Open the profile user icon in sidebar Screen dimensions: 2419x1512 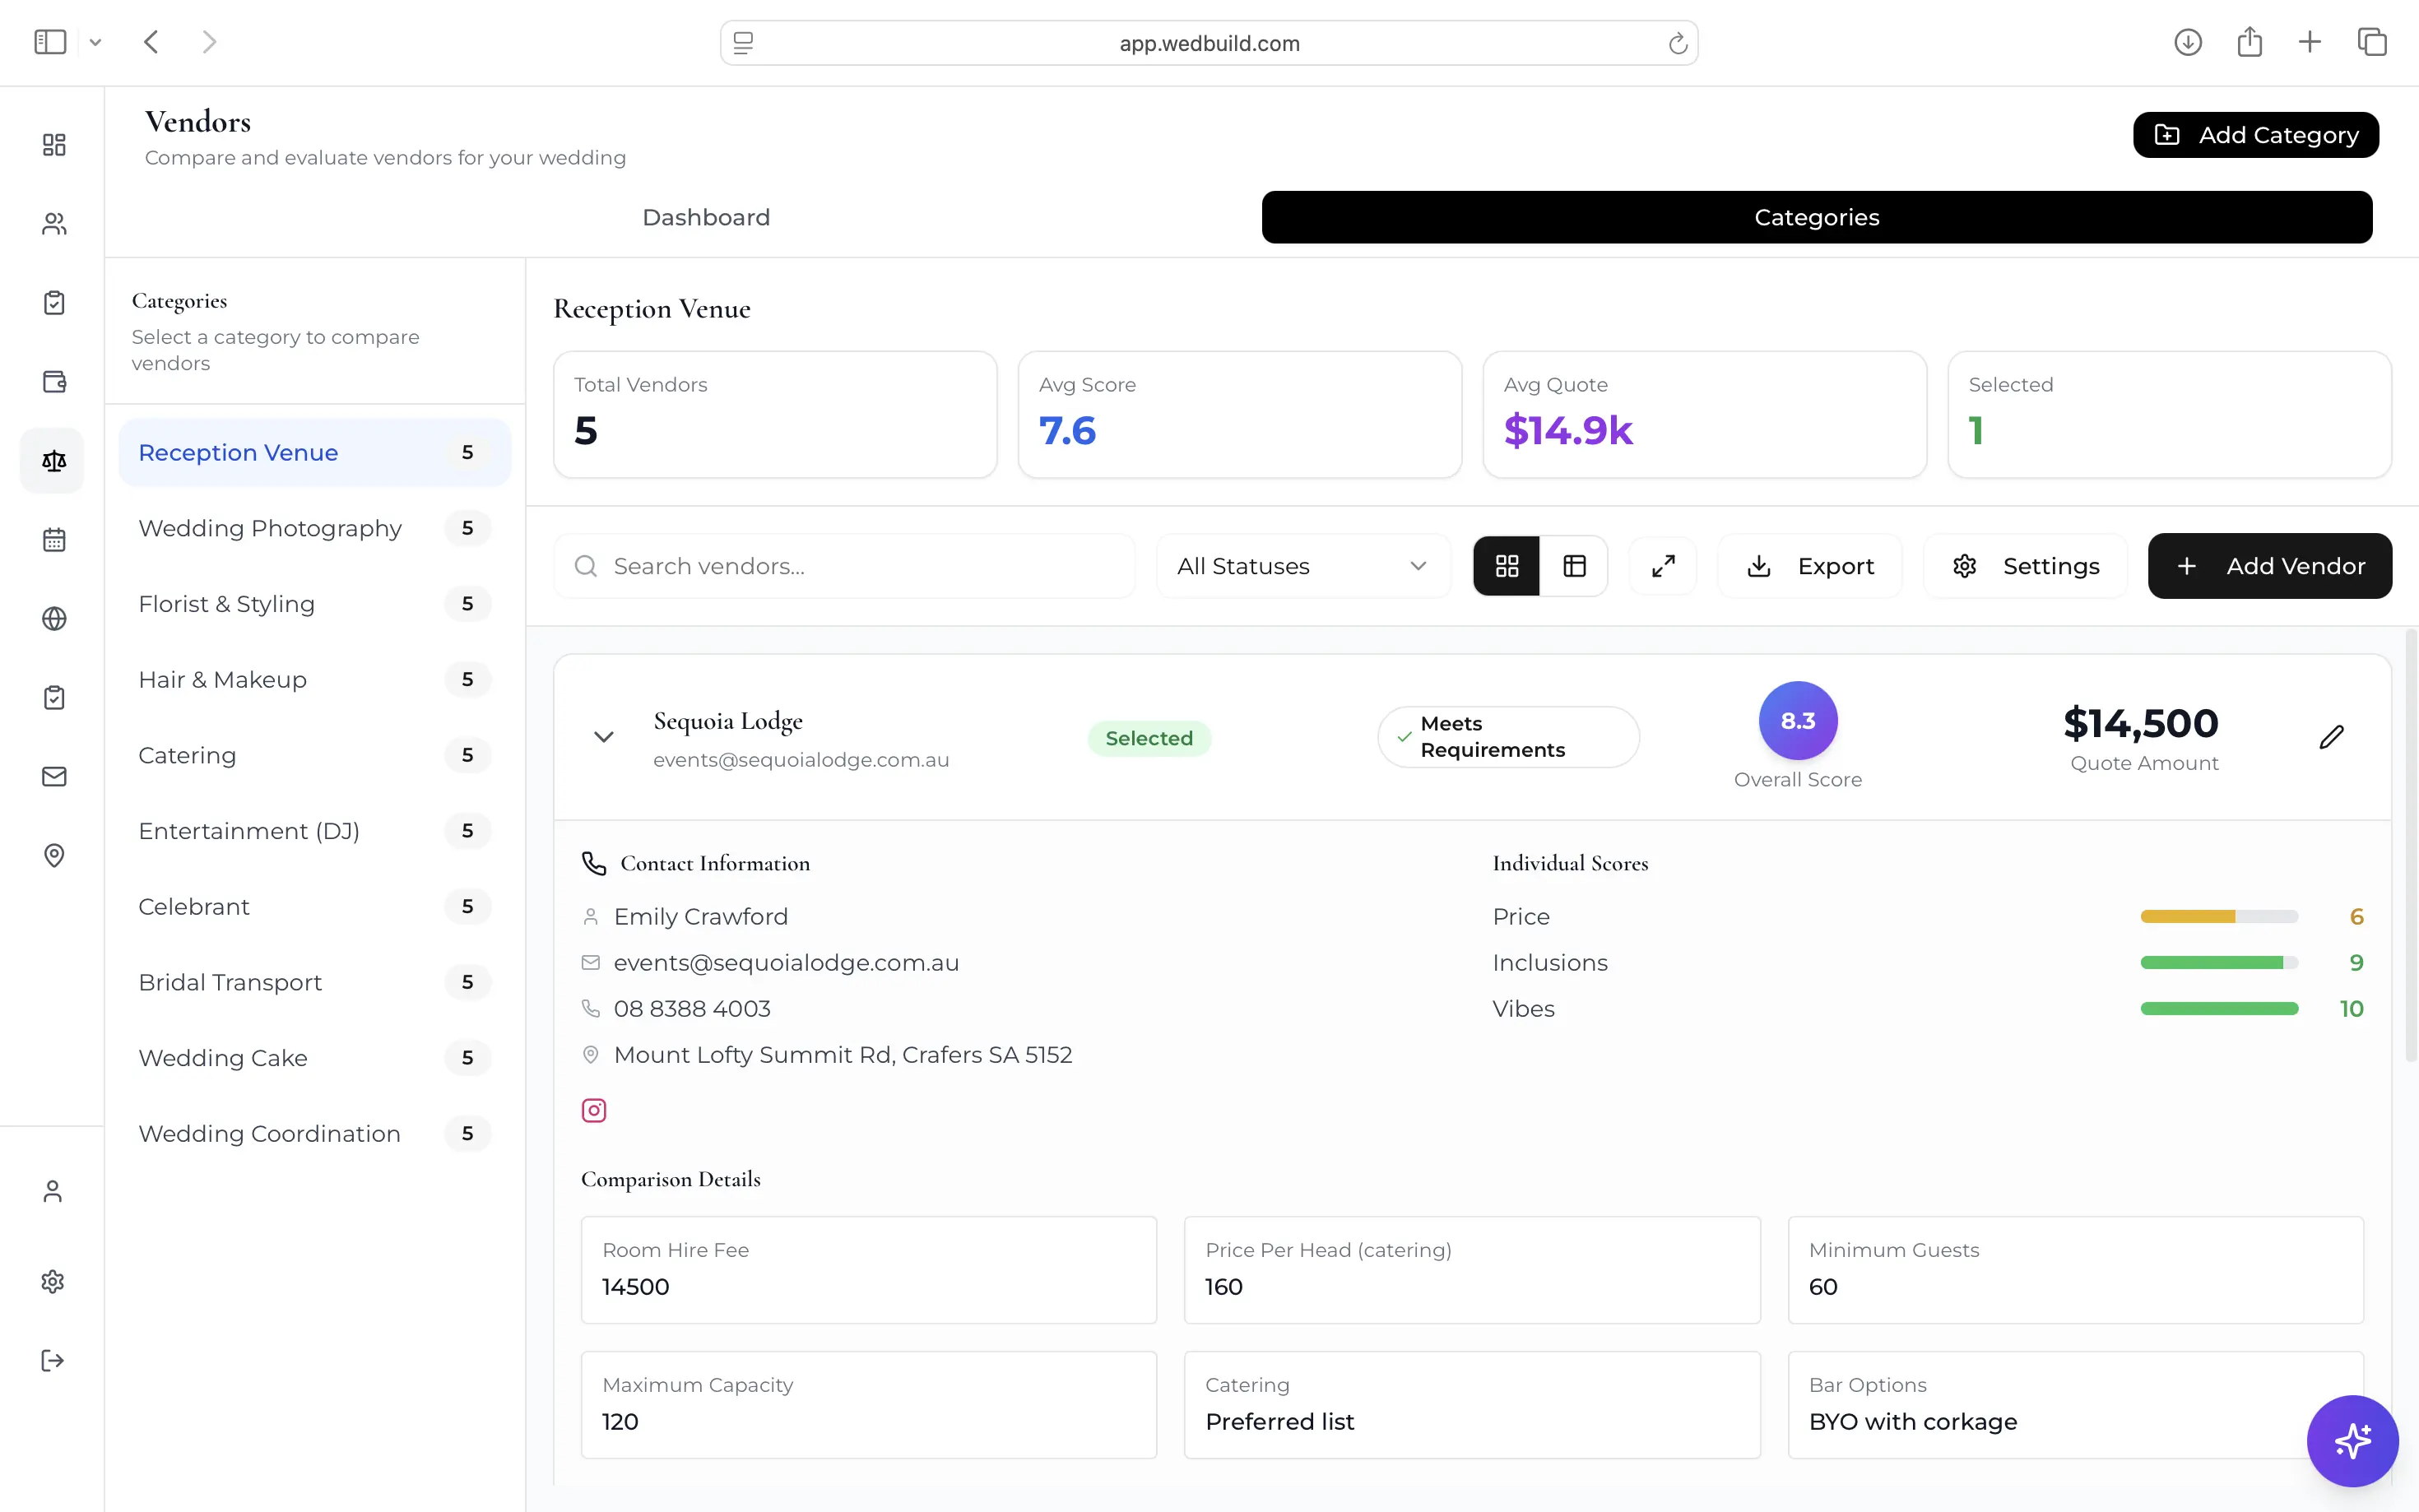53,1191
